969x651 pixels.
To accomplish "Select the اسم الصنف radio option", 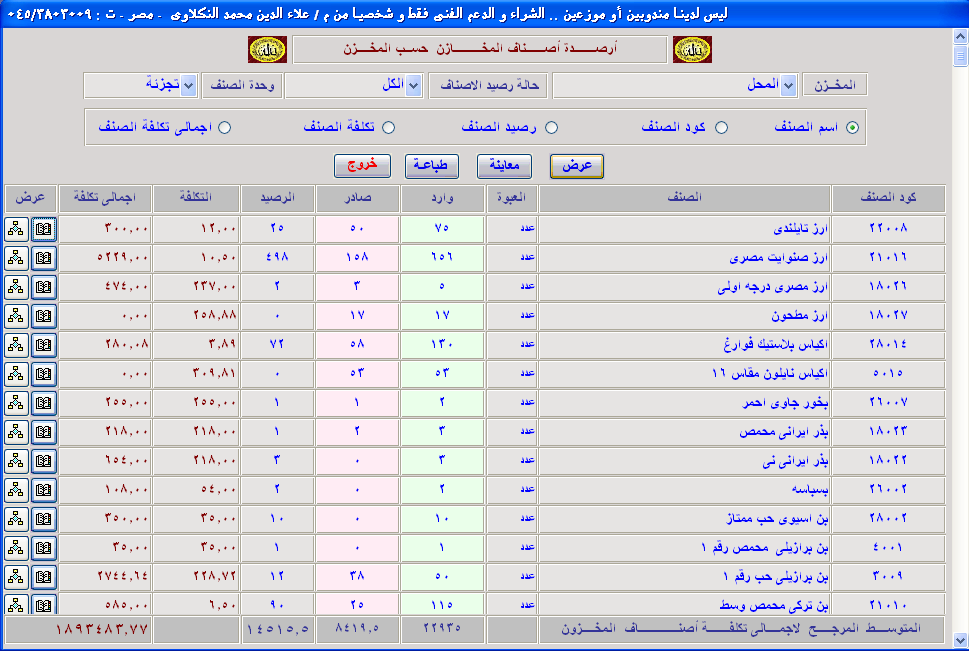I will [x=852, y=128].
